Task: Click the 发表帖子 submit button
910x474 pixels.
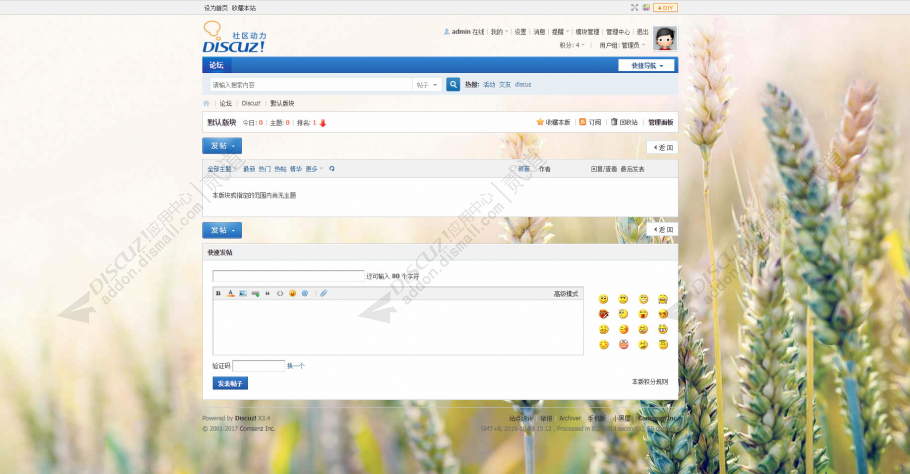Action: point(230,383)
